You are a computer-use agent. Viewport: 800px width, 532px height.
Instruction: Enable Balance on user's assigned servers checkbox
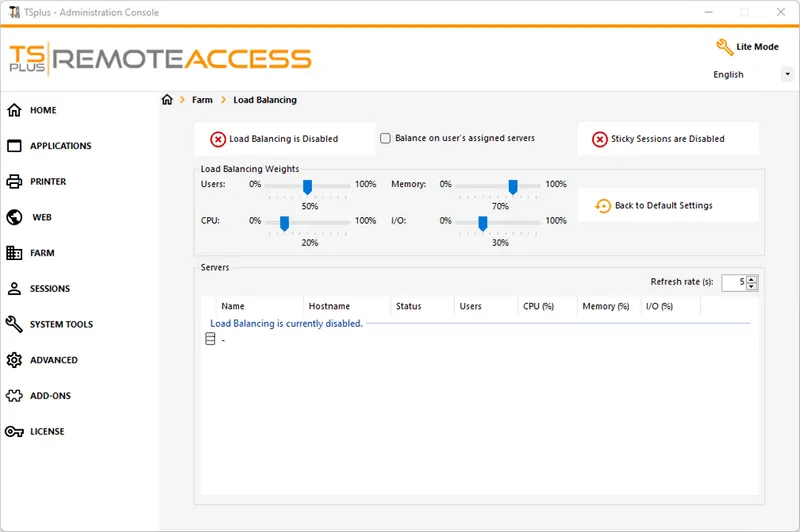click(x=385, y=139)
